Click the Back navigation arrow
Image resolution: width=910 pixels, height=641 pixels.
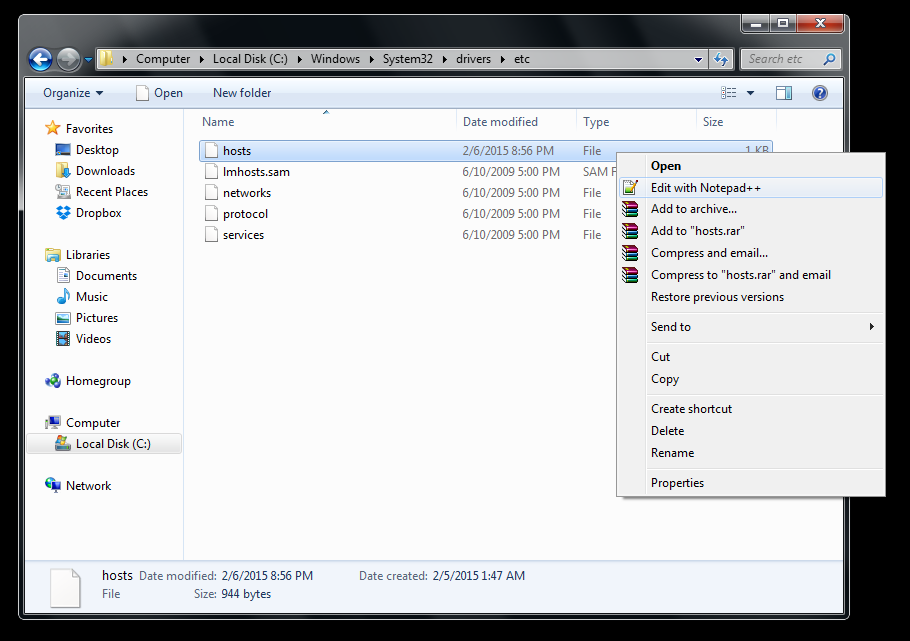click(41, 59)
